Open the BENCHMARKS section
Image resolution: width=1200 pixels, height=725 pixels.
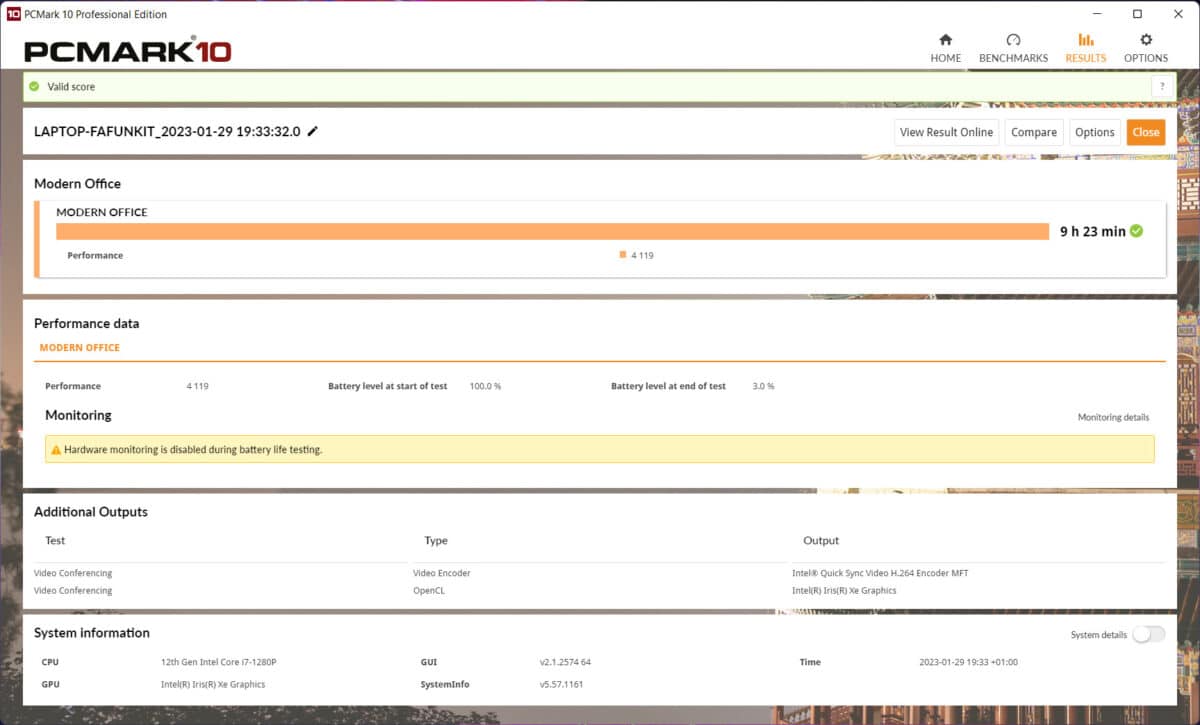tap(1013, 48)
